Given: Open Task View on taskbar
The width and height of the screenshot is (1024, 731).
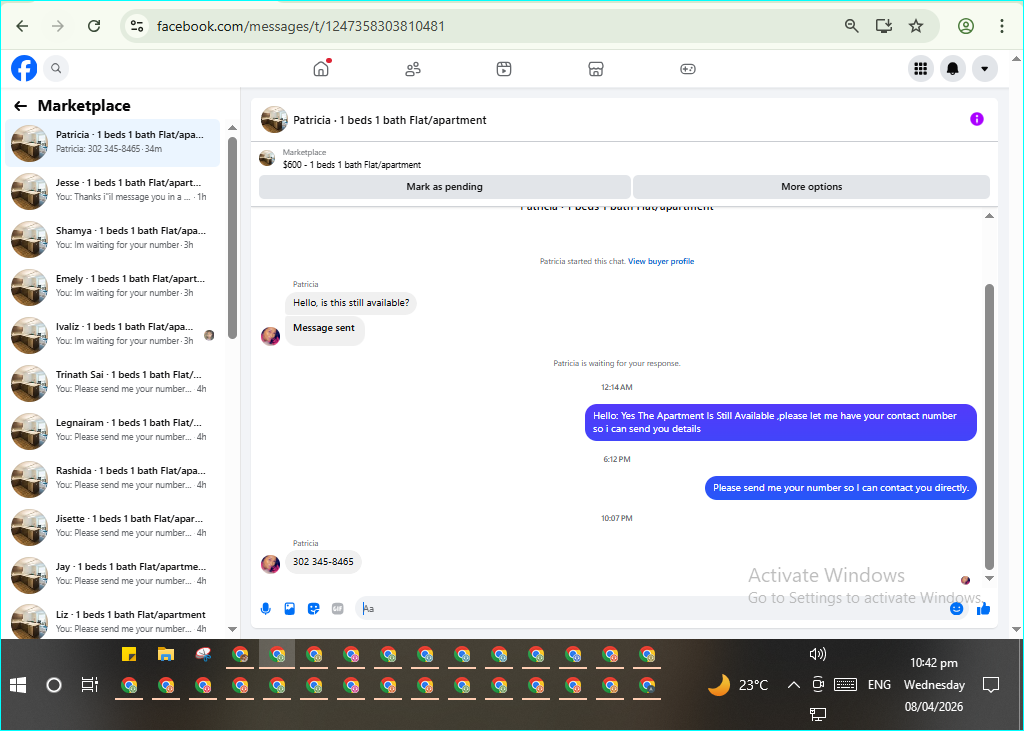Looking at the screenshot, I should point(89,685).
